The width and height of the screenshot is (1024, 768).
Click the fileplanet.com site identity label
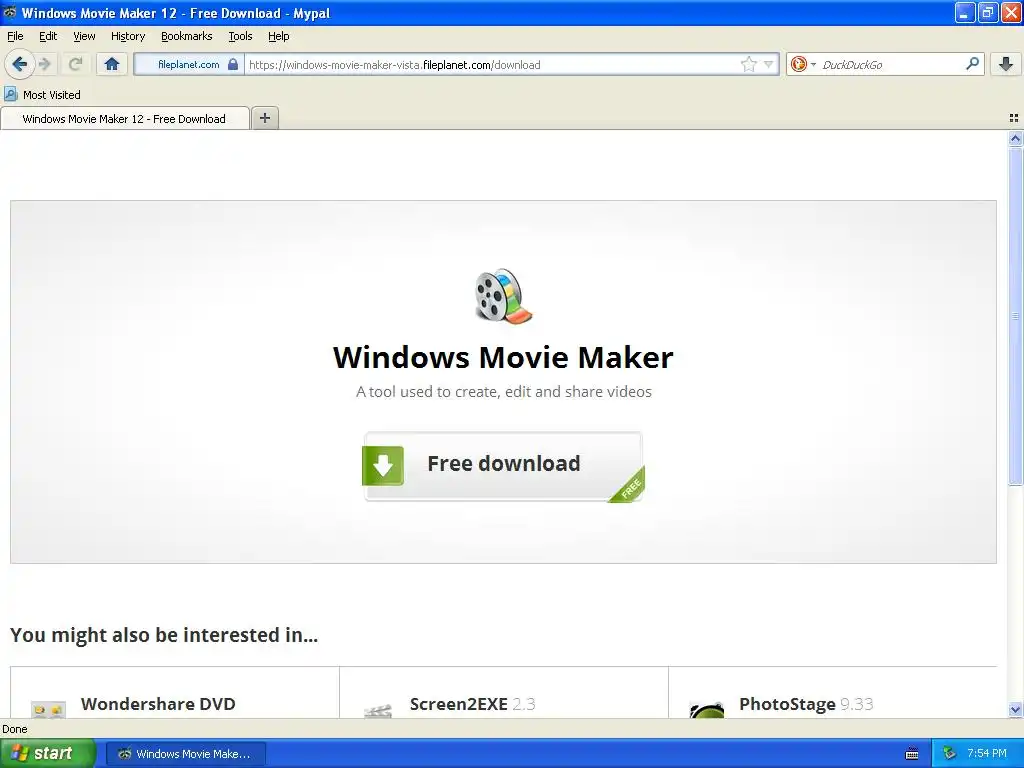[188, 64]
